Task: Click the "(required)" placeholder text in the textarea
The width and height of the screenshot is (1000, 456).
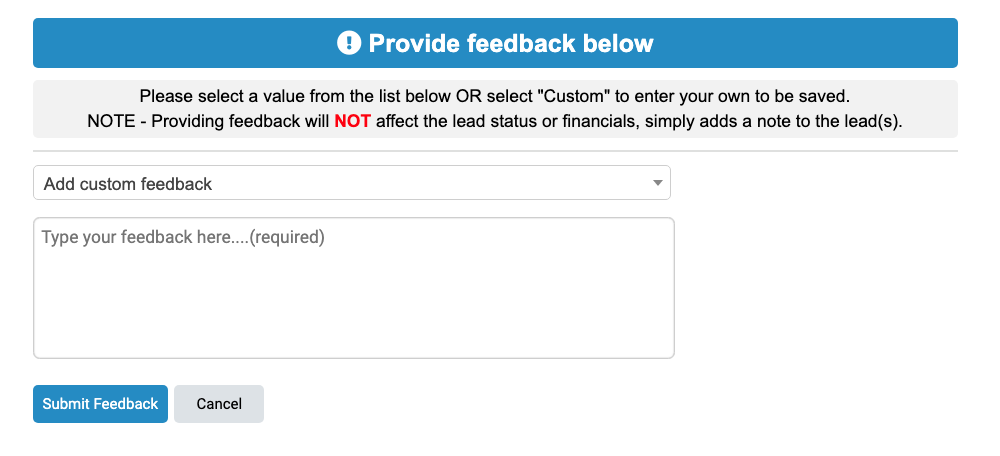Action: [286, 237]
